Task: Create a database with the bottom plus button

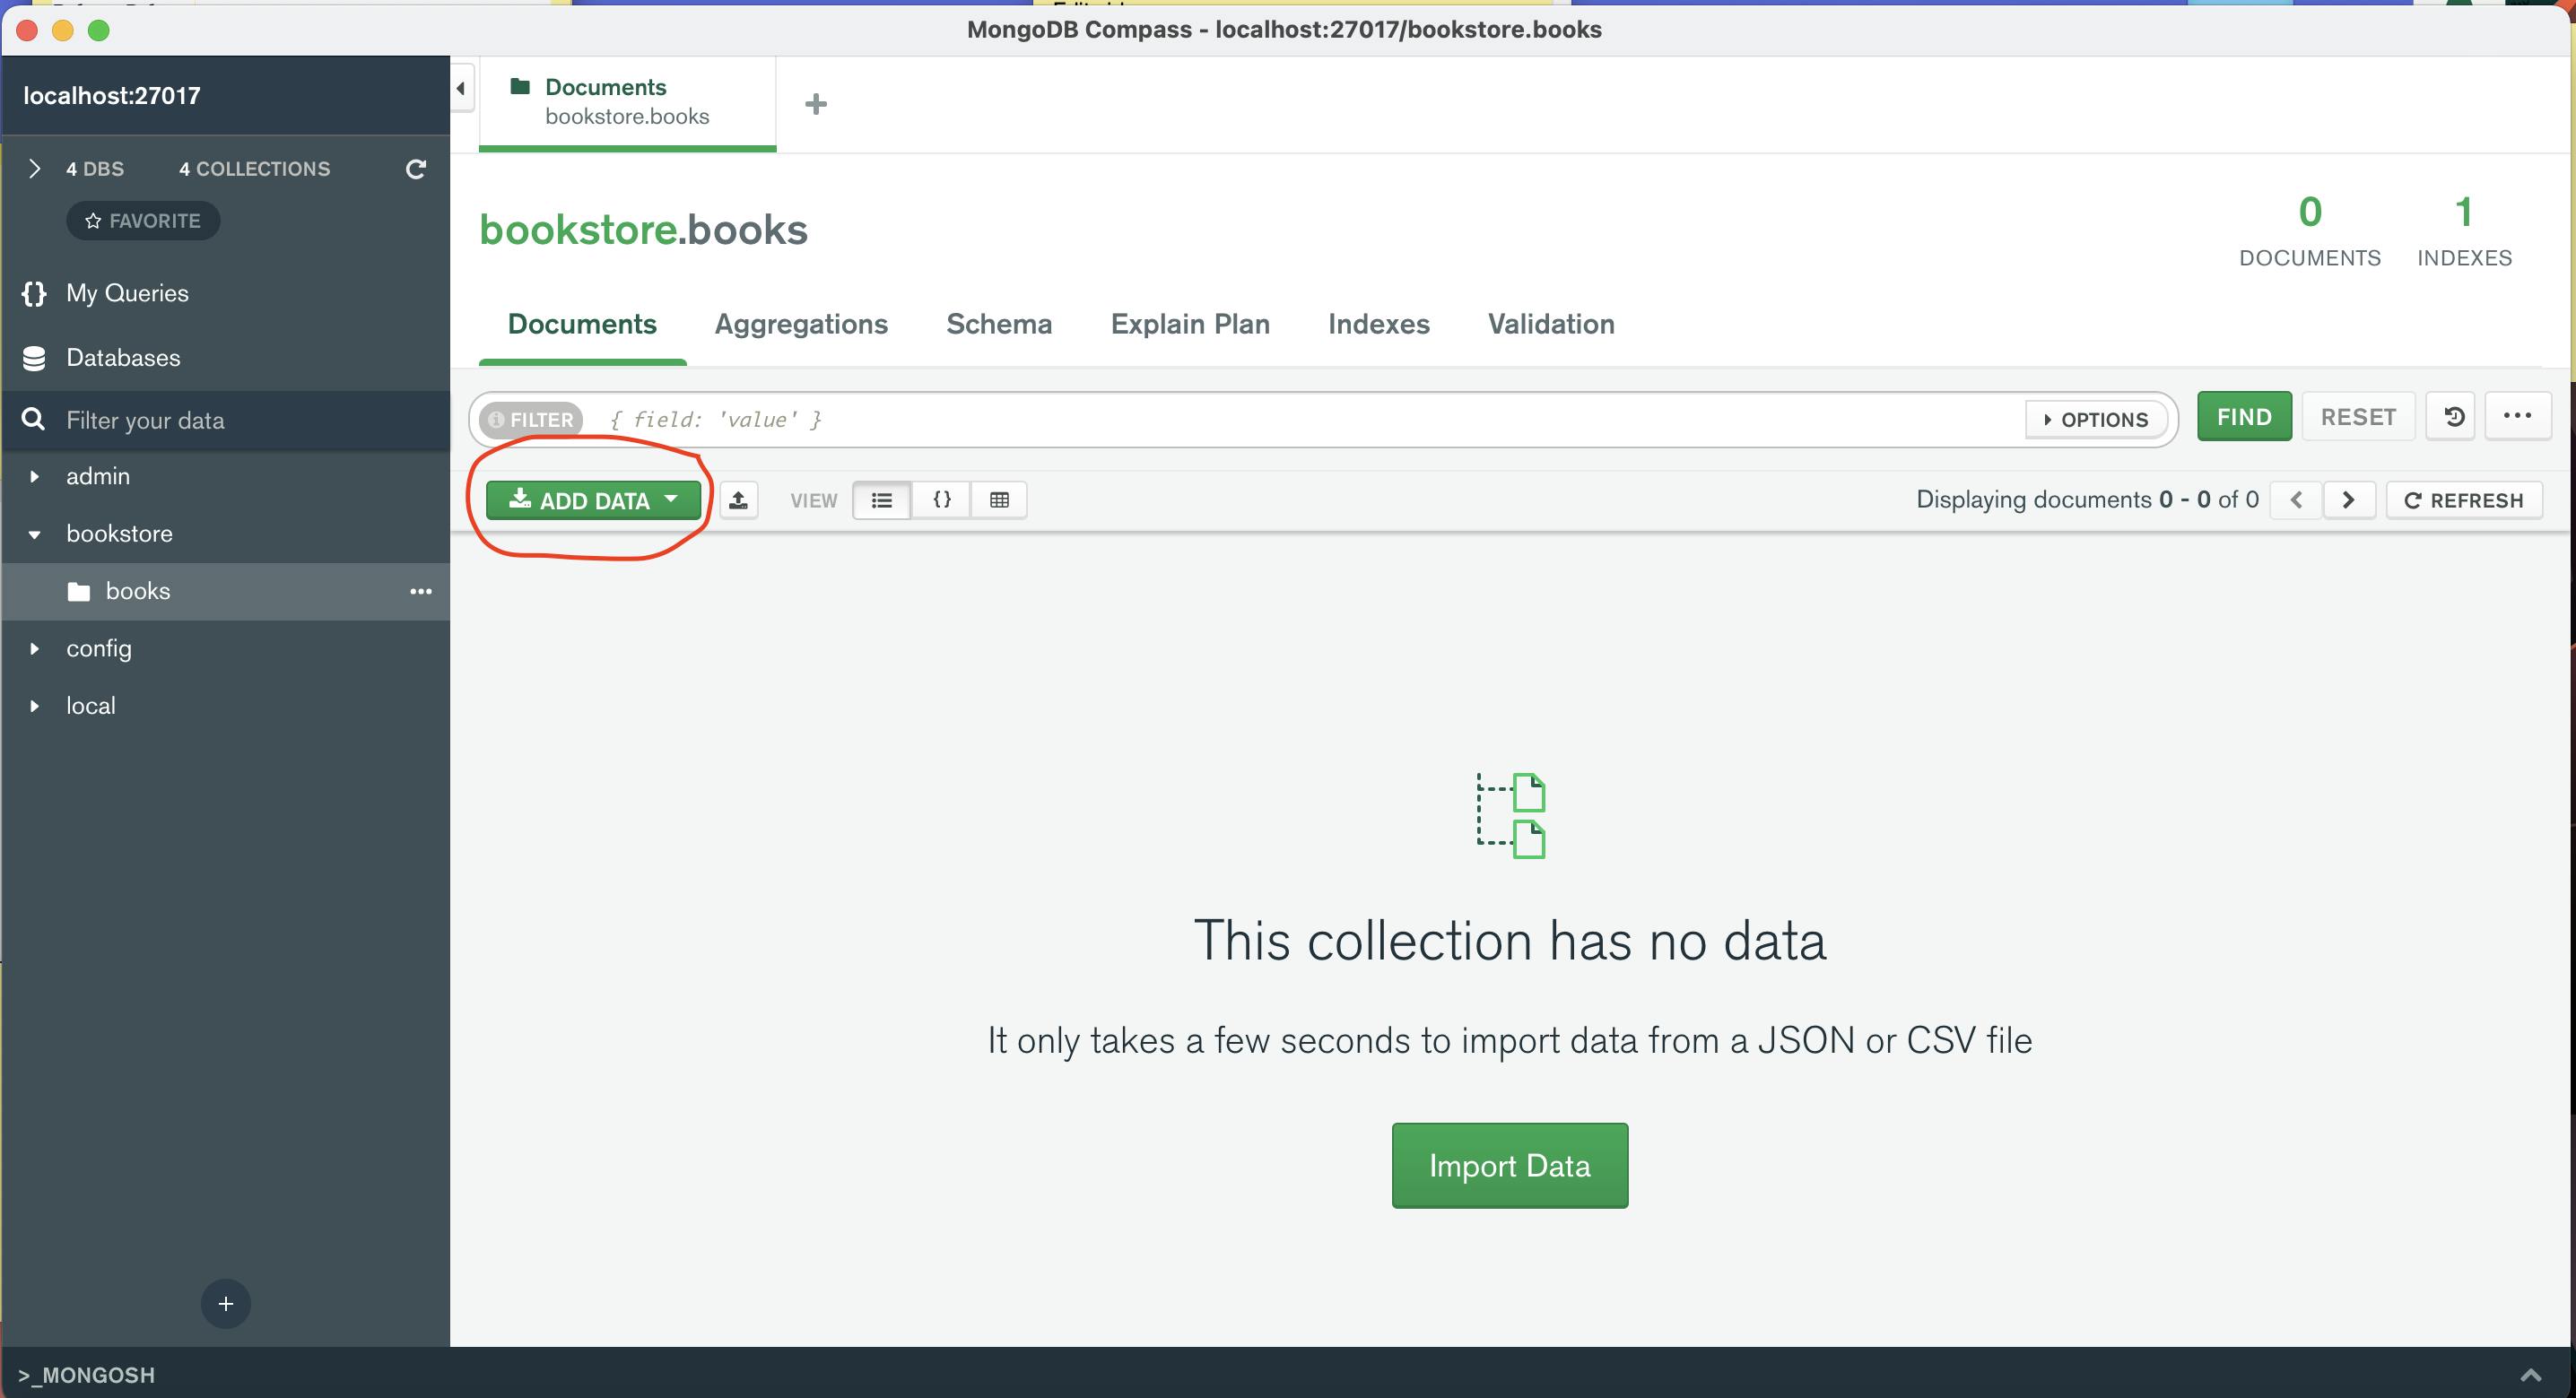Action: tap(226, 1303)
